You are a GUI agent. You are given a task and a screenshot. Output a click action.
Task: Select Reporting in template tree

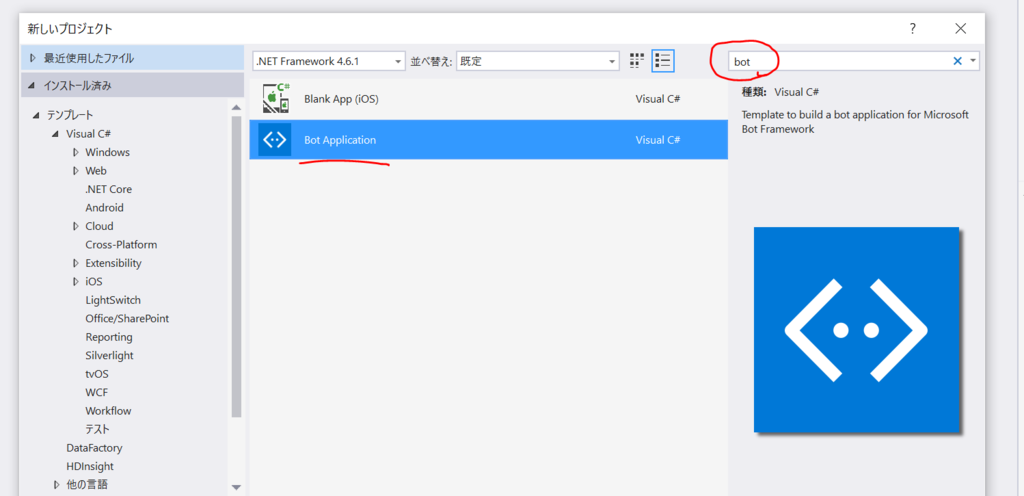pyautogui.click(x=109, y=337)
